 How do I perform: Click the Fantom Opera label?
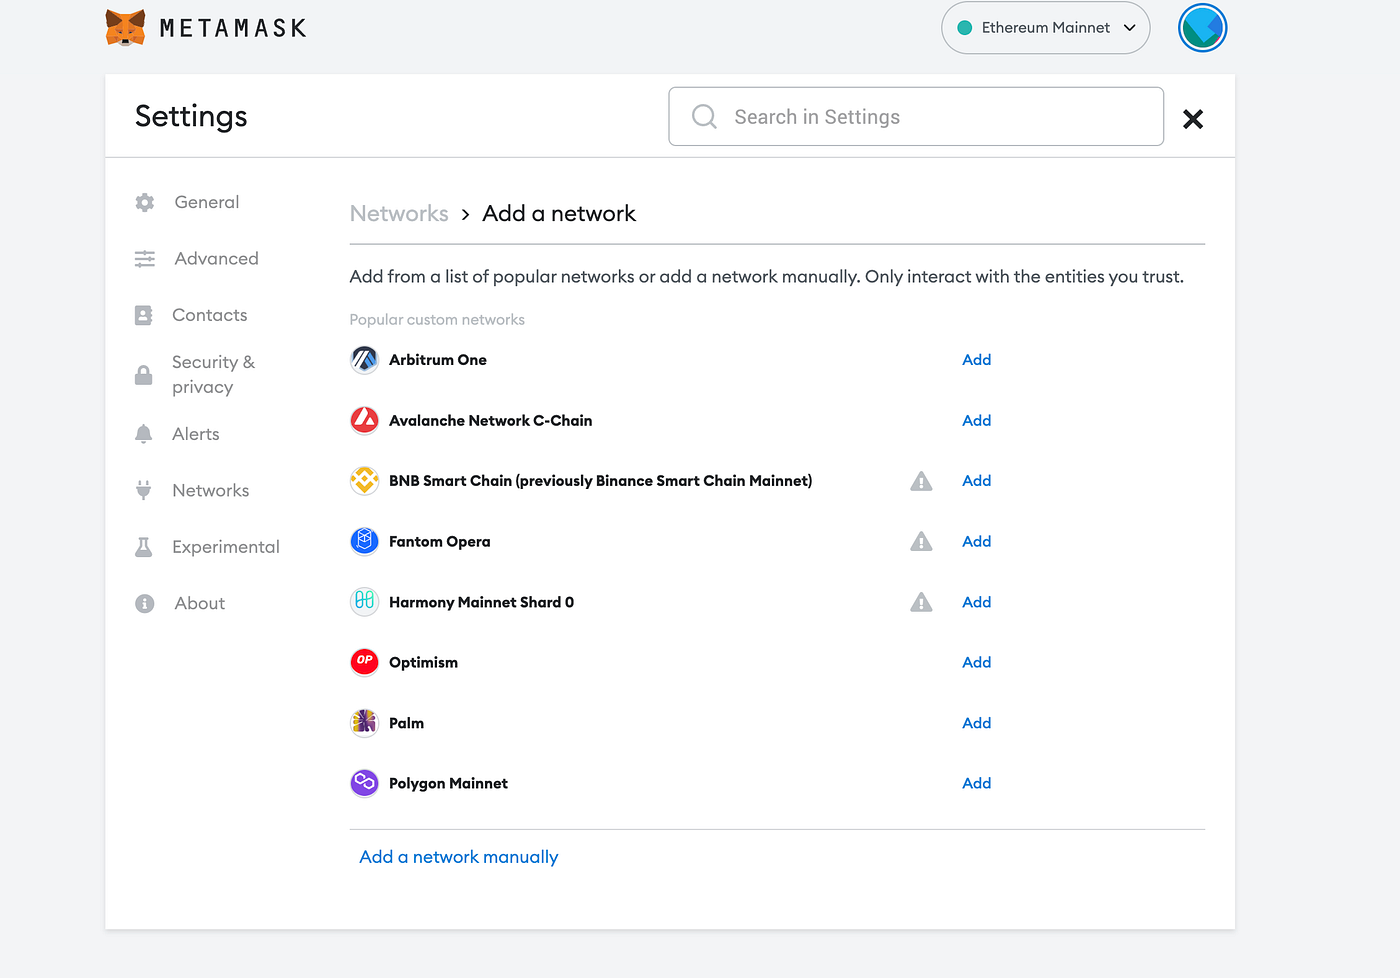(439, 541)
